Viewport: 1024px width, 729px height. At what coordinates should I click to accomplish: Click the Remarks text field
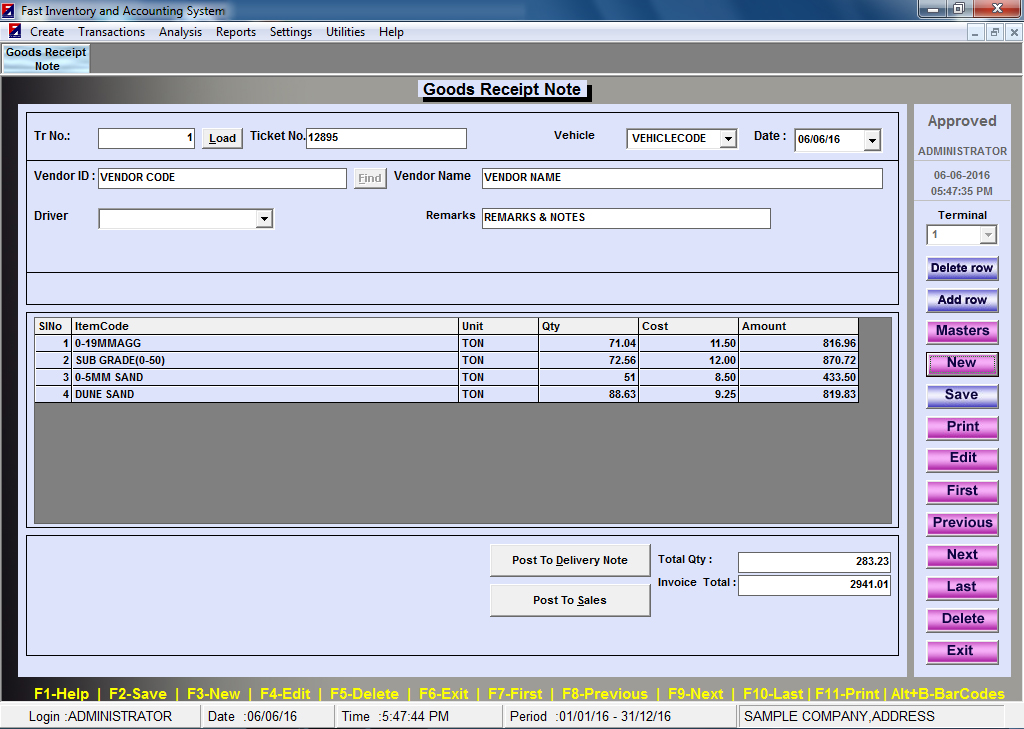pyautogui.click(x=625, y=218)
